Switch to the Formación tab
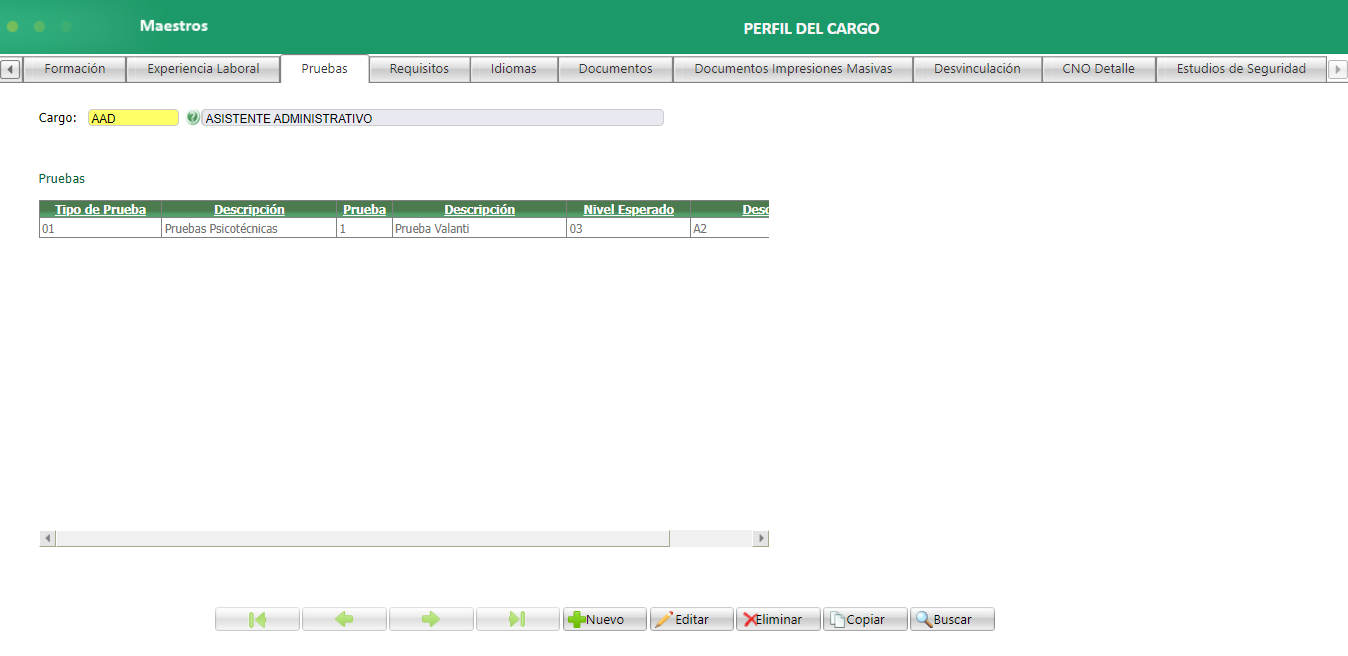Screen dimensions: 1348x656 (x=75, y=69)
